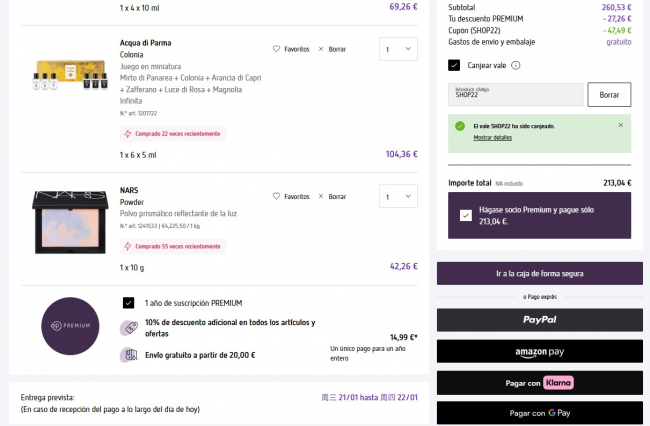Screen dimensions: 650x426
Task: Dismiss the SHOP22 coupon success message
Action: [x=620, y=125]
